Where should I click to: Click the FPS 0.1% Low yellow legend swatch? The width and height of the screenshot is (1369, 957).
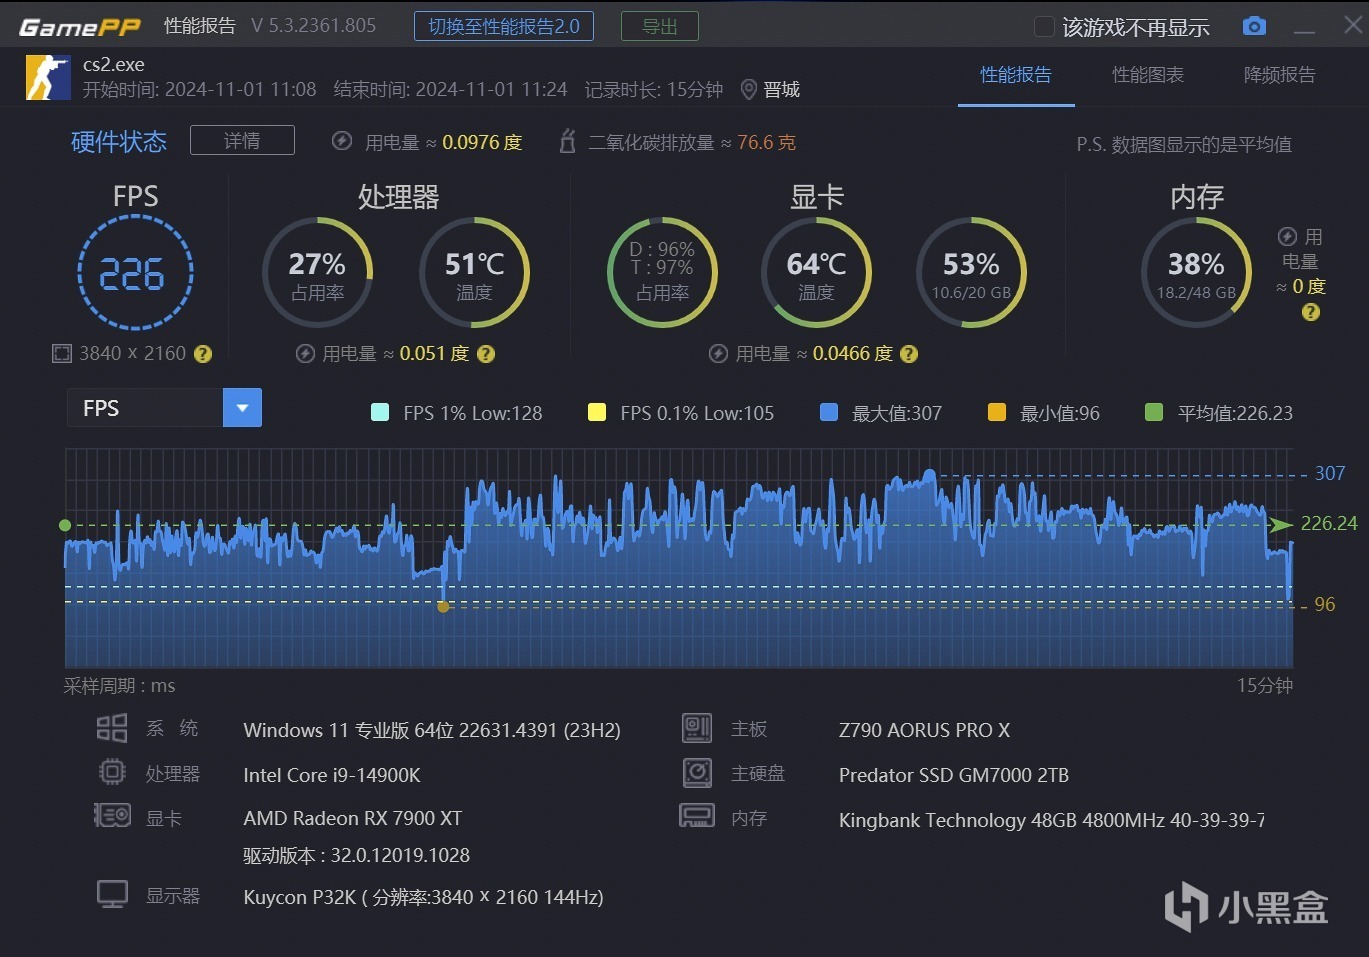click(597, 412)
